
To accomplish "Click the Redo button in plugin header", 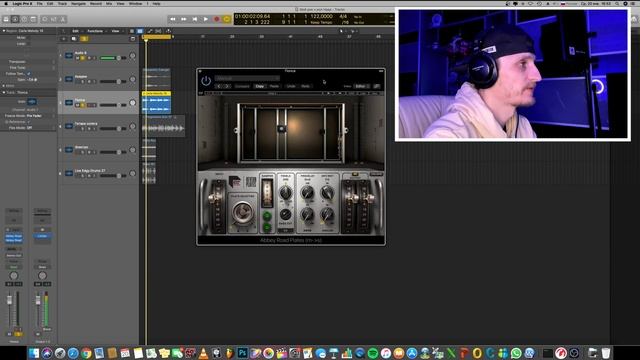I will tap(305, 87).
